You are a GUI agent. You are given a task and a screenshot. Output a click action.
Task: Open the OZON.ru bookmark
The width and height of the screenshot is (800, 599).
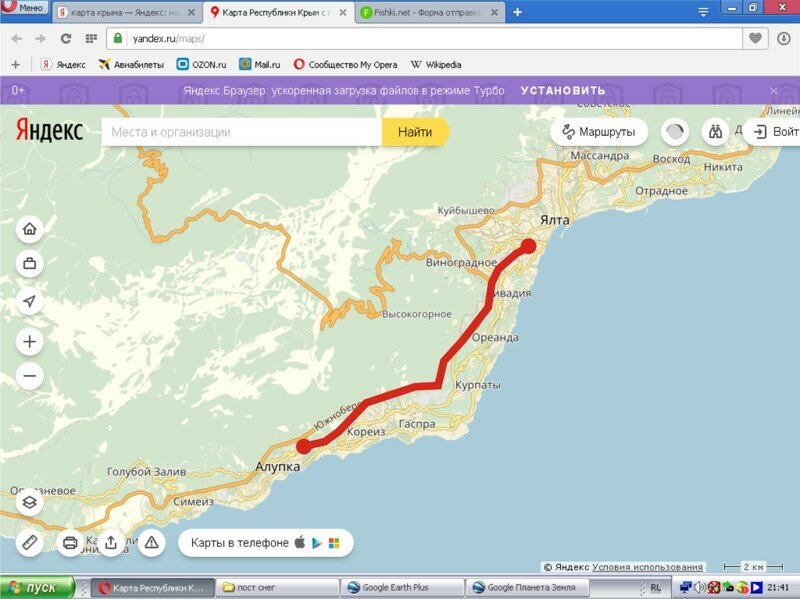pyautogui.click(x=201, y=65)
